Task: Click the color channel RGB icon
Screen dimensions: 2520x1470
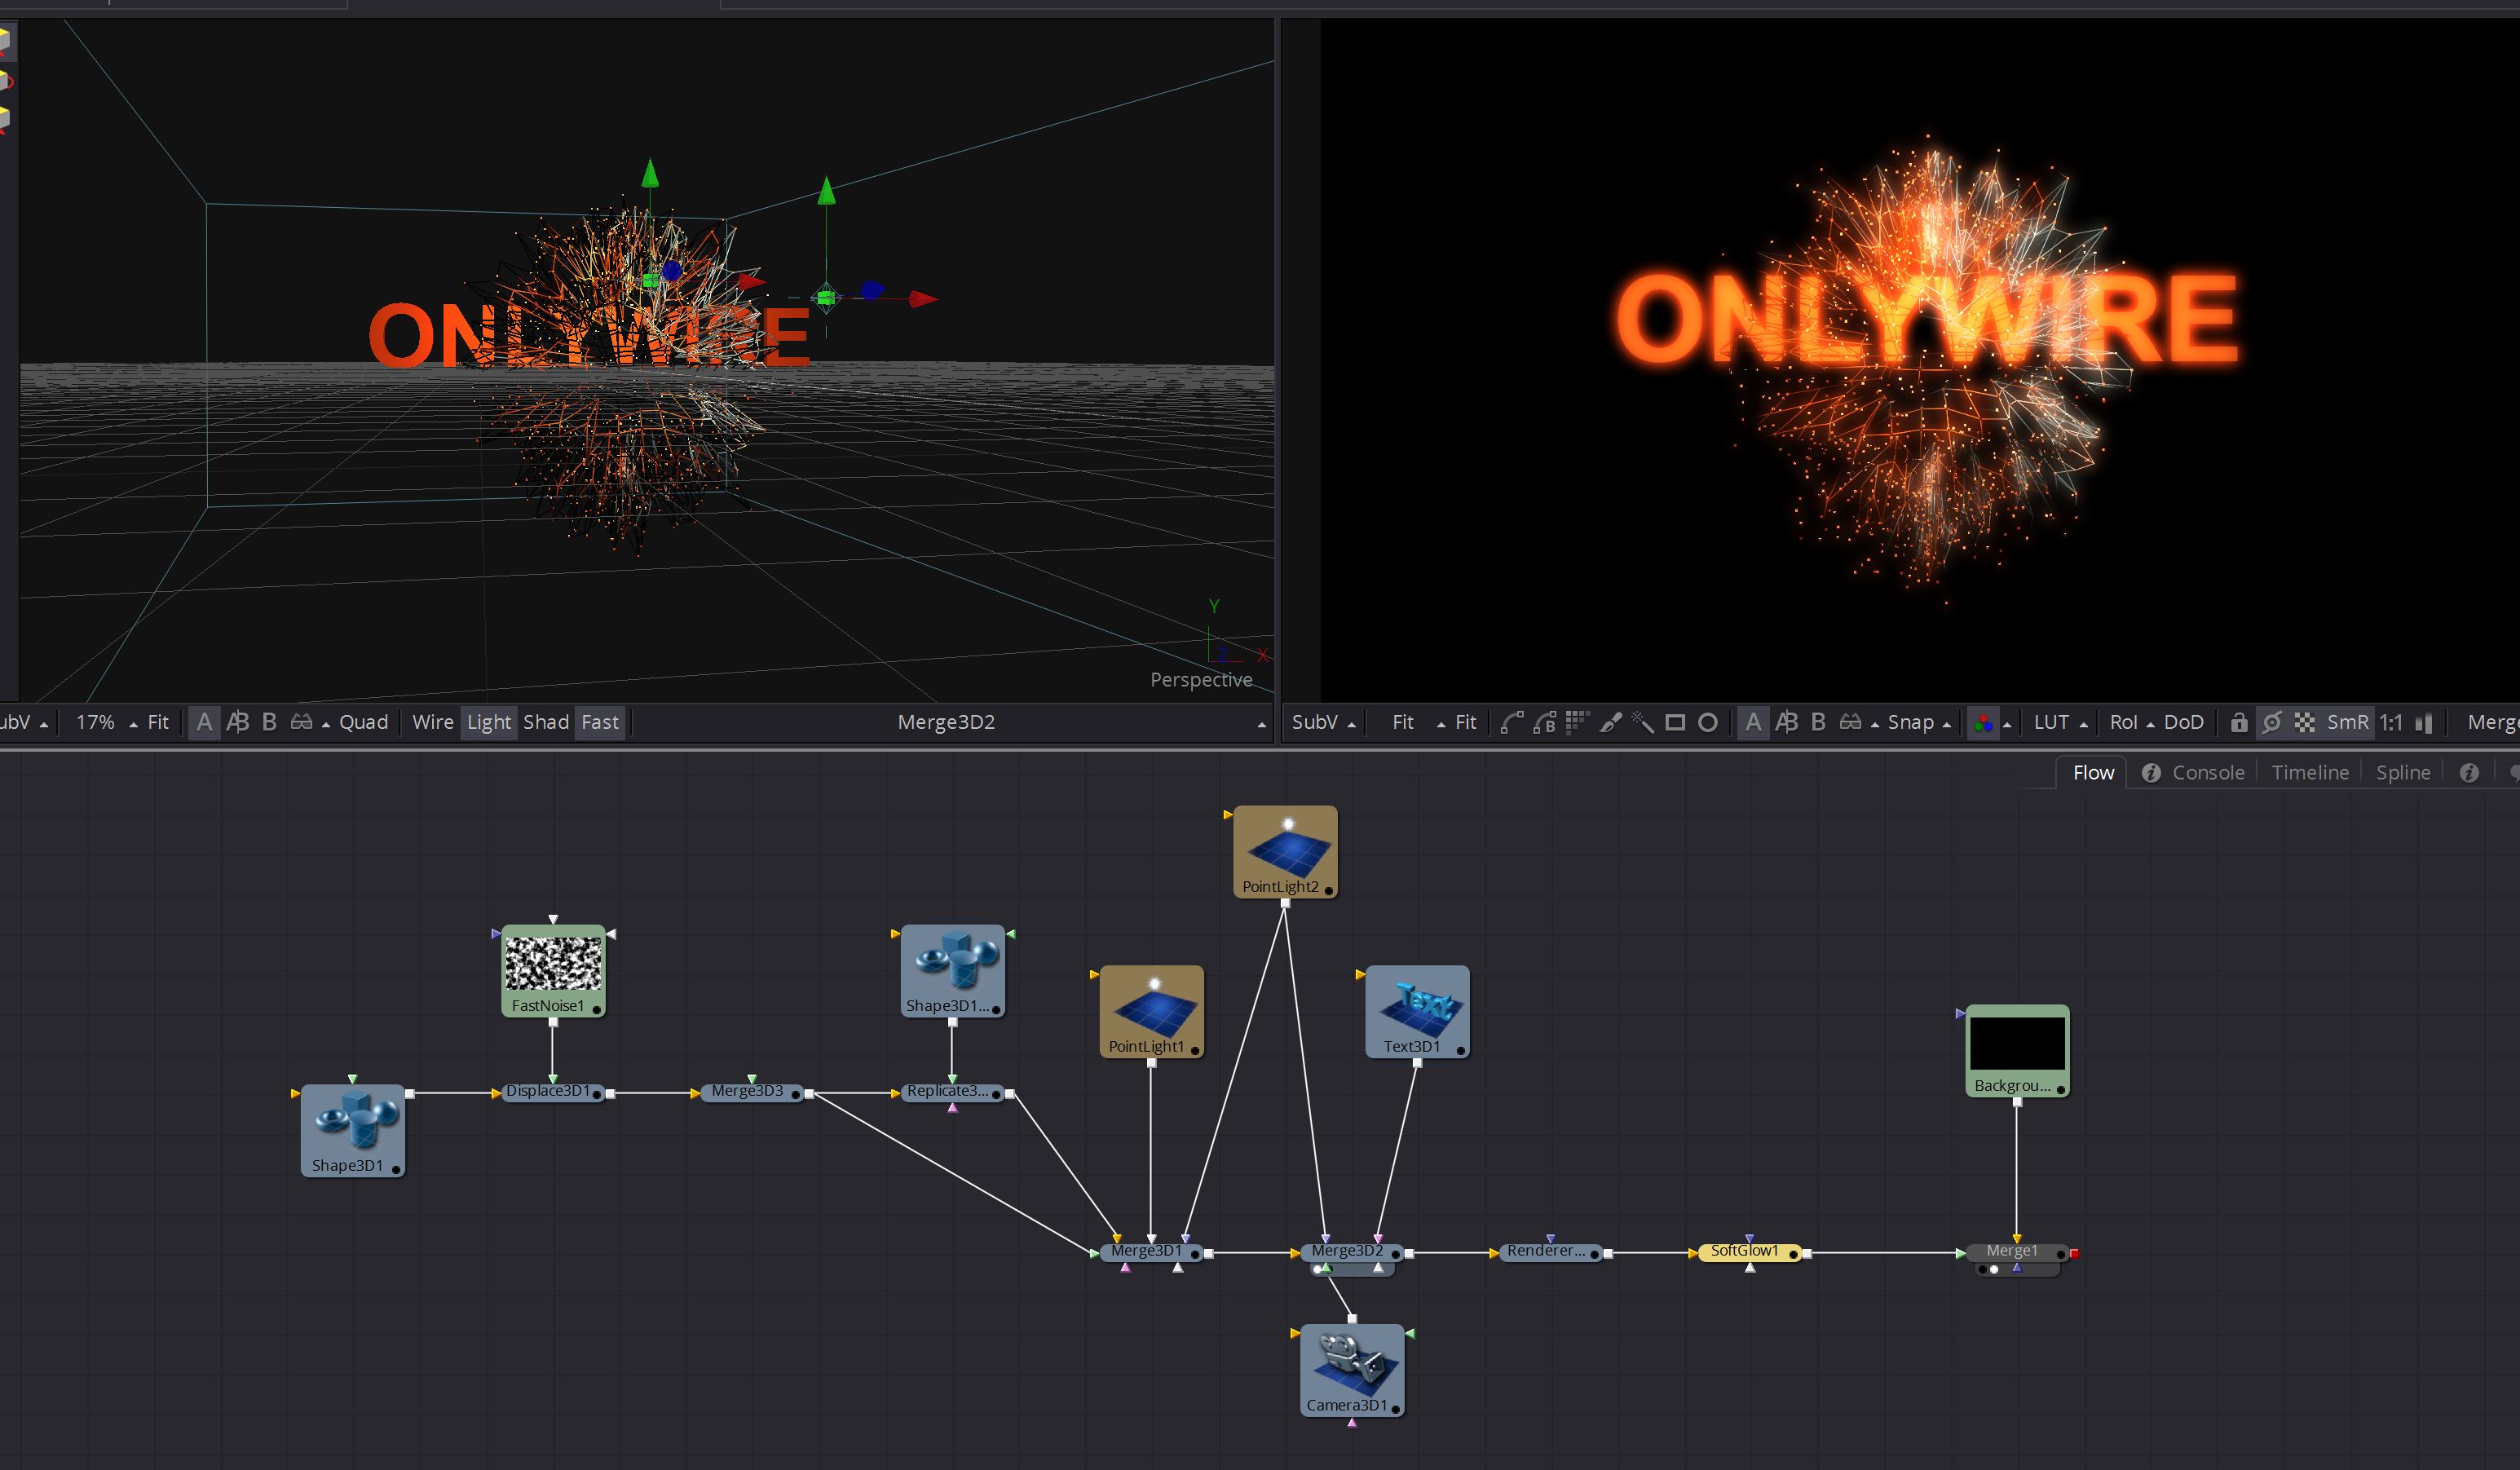Action: (x=1983, y=722)
